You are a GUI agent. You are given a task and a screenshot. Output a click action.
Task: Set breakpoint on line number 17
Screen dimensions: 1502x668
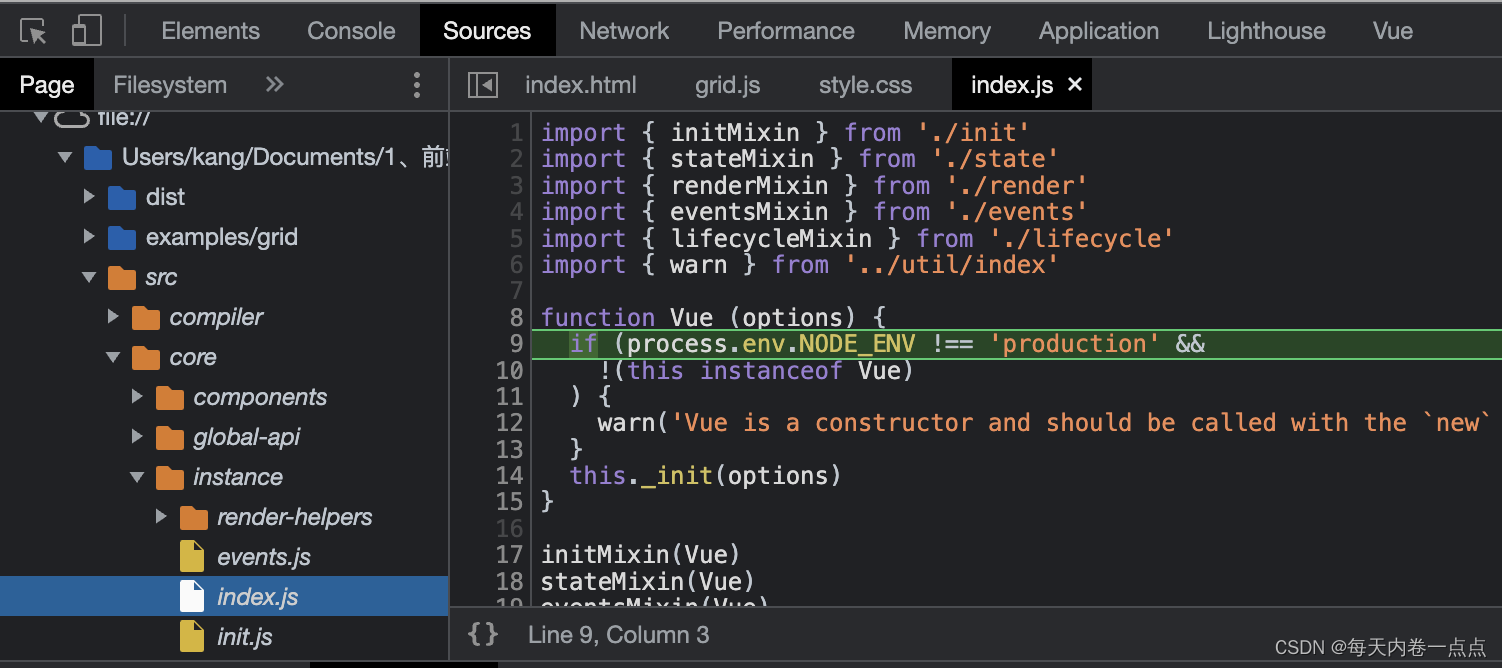[510, 554]
